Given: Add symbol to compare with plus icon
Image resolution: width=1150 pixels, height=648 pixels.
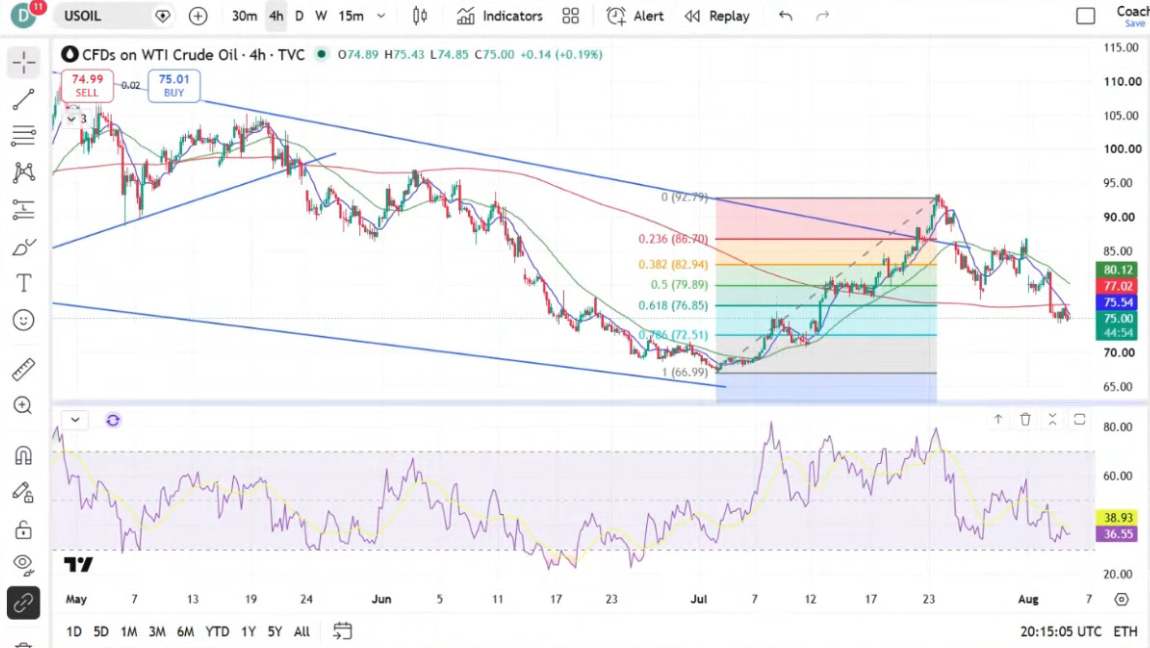Looking at the screenshot, I should pos(198,16).
